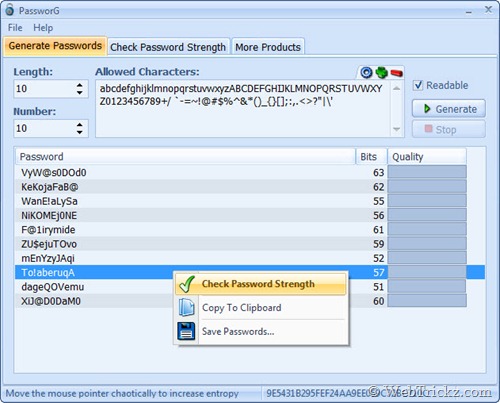Increase the Length value with up arrow
The image size is (500, 403).
tap(79, 85)
